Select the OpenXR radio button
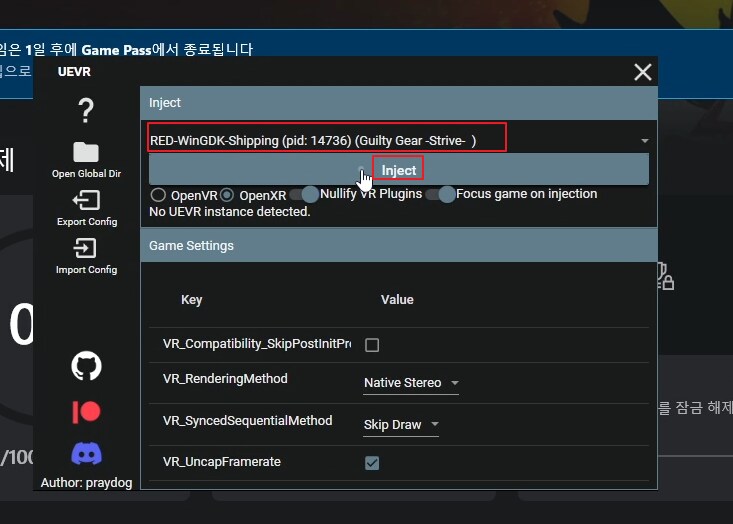 (x=227, y=194)
